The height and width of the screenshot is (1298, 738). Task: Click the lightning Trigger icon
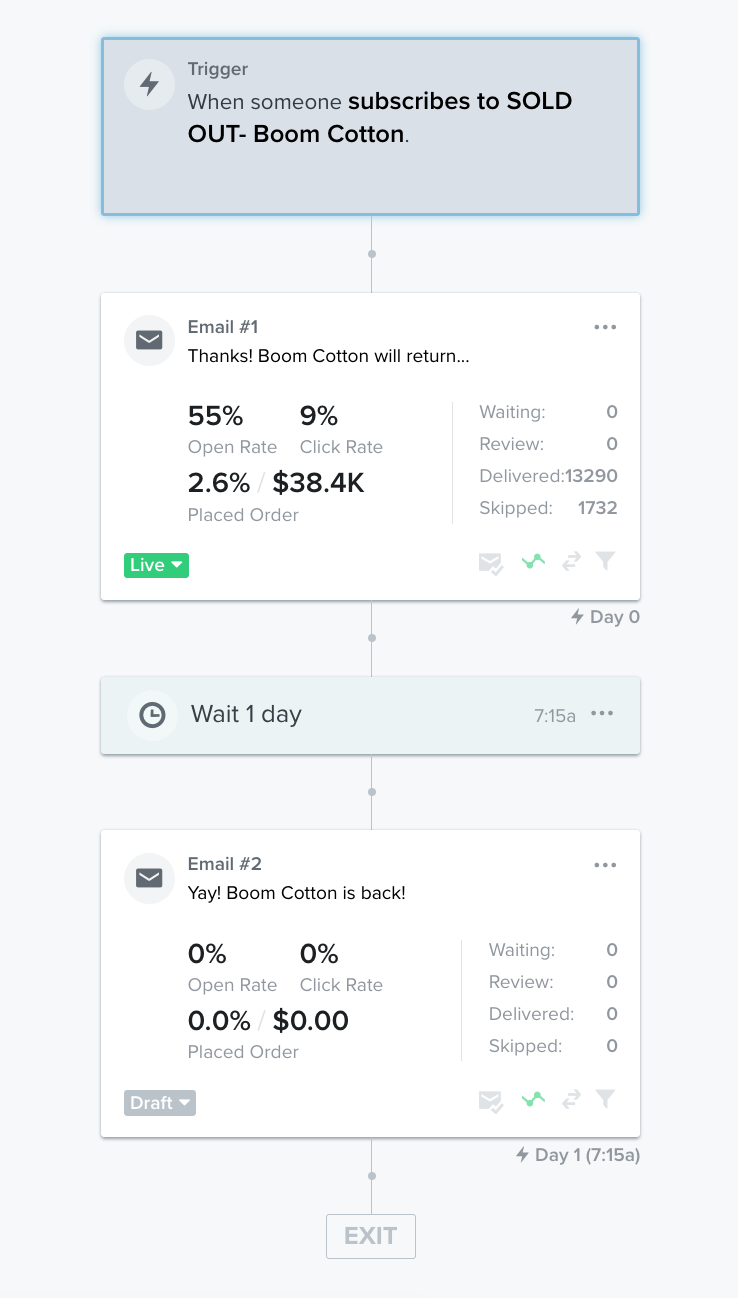[149, 85]
